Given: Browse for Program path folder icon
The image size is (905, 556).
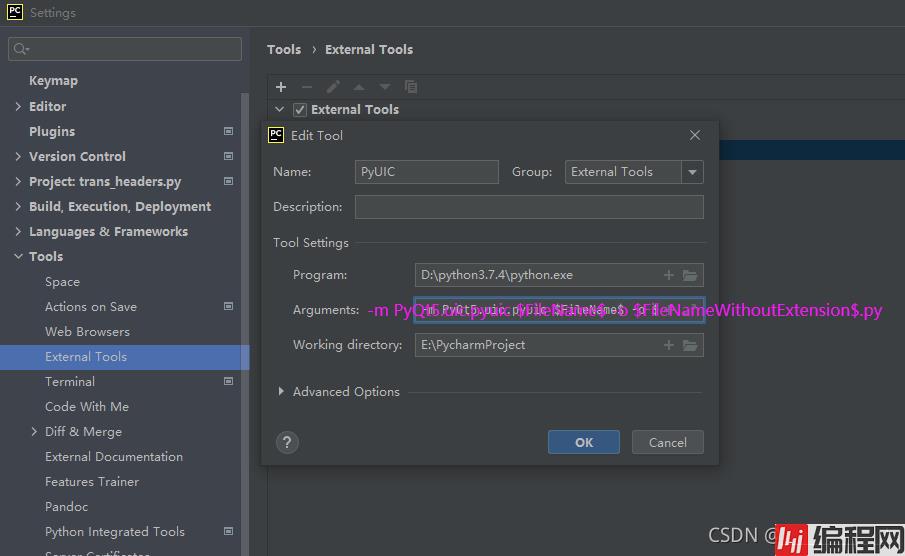Looking at the screenshot, I should point(690,275).
